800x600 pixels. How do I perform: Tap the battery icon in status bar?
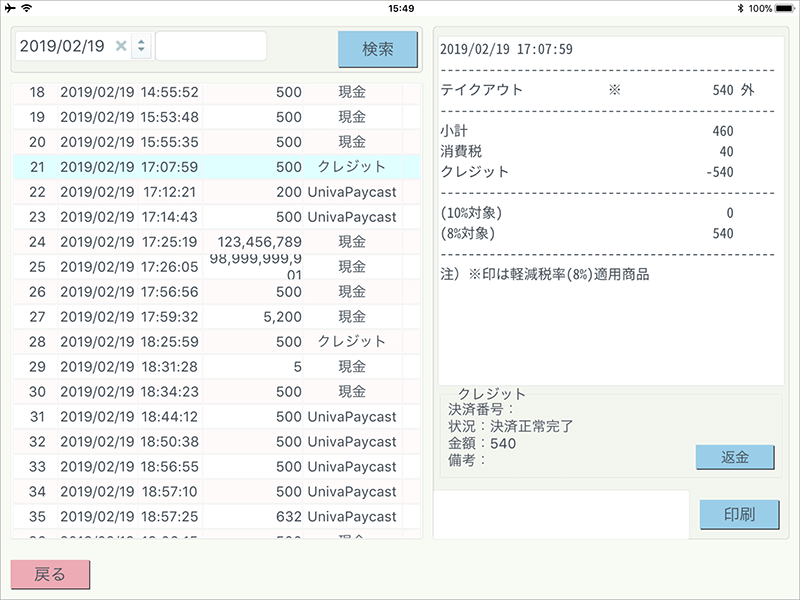(785, 8)
